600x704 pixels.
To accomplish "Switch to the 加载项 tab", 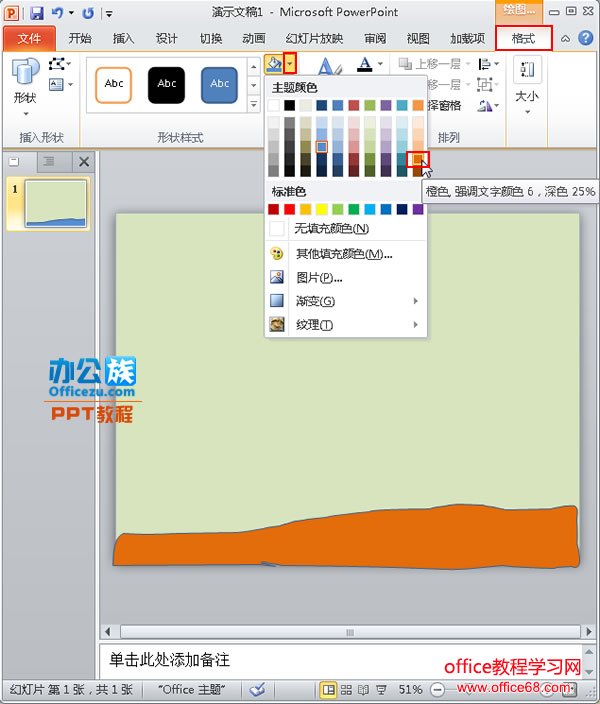I will (468, 39).
